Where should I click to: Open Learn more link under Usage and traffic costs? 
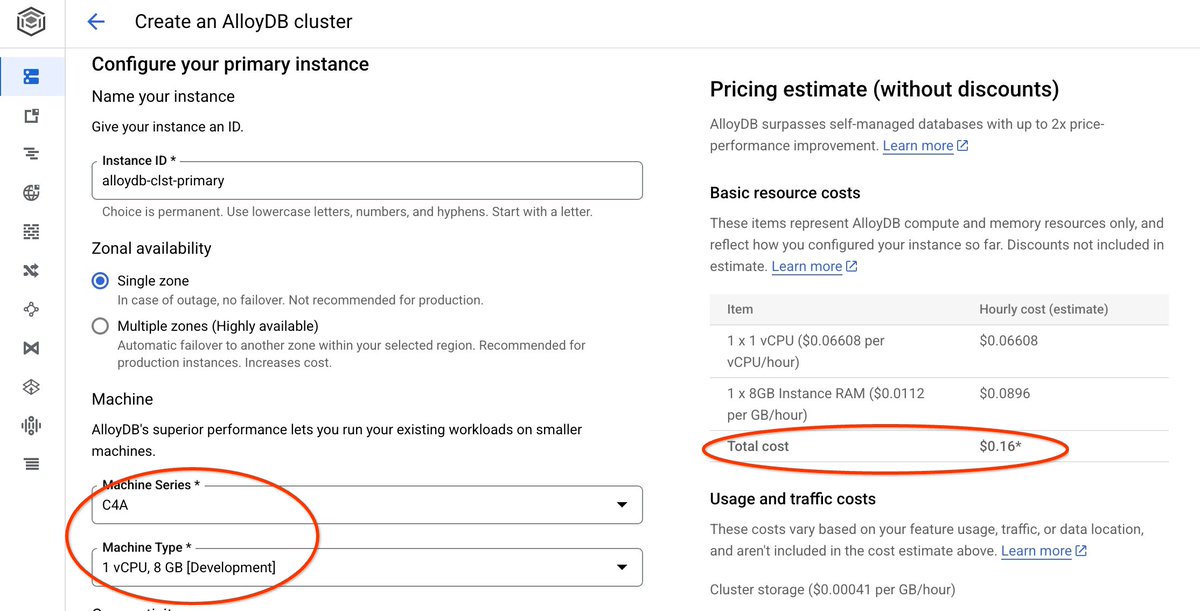click(x=1044, y=551)
